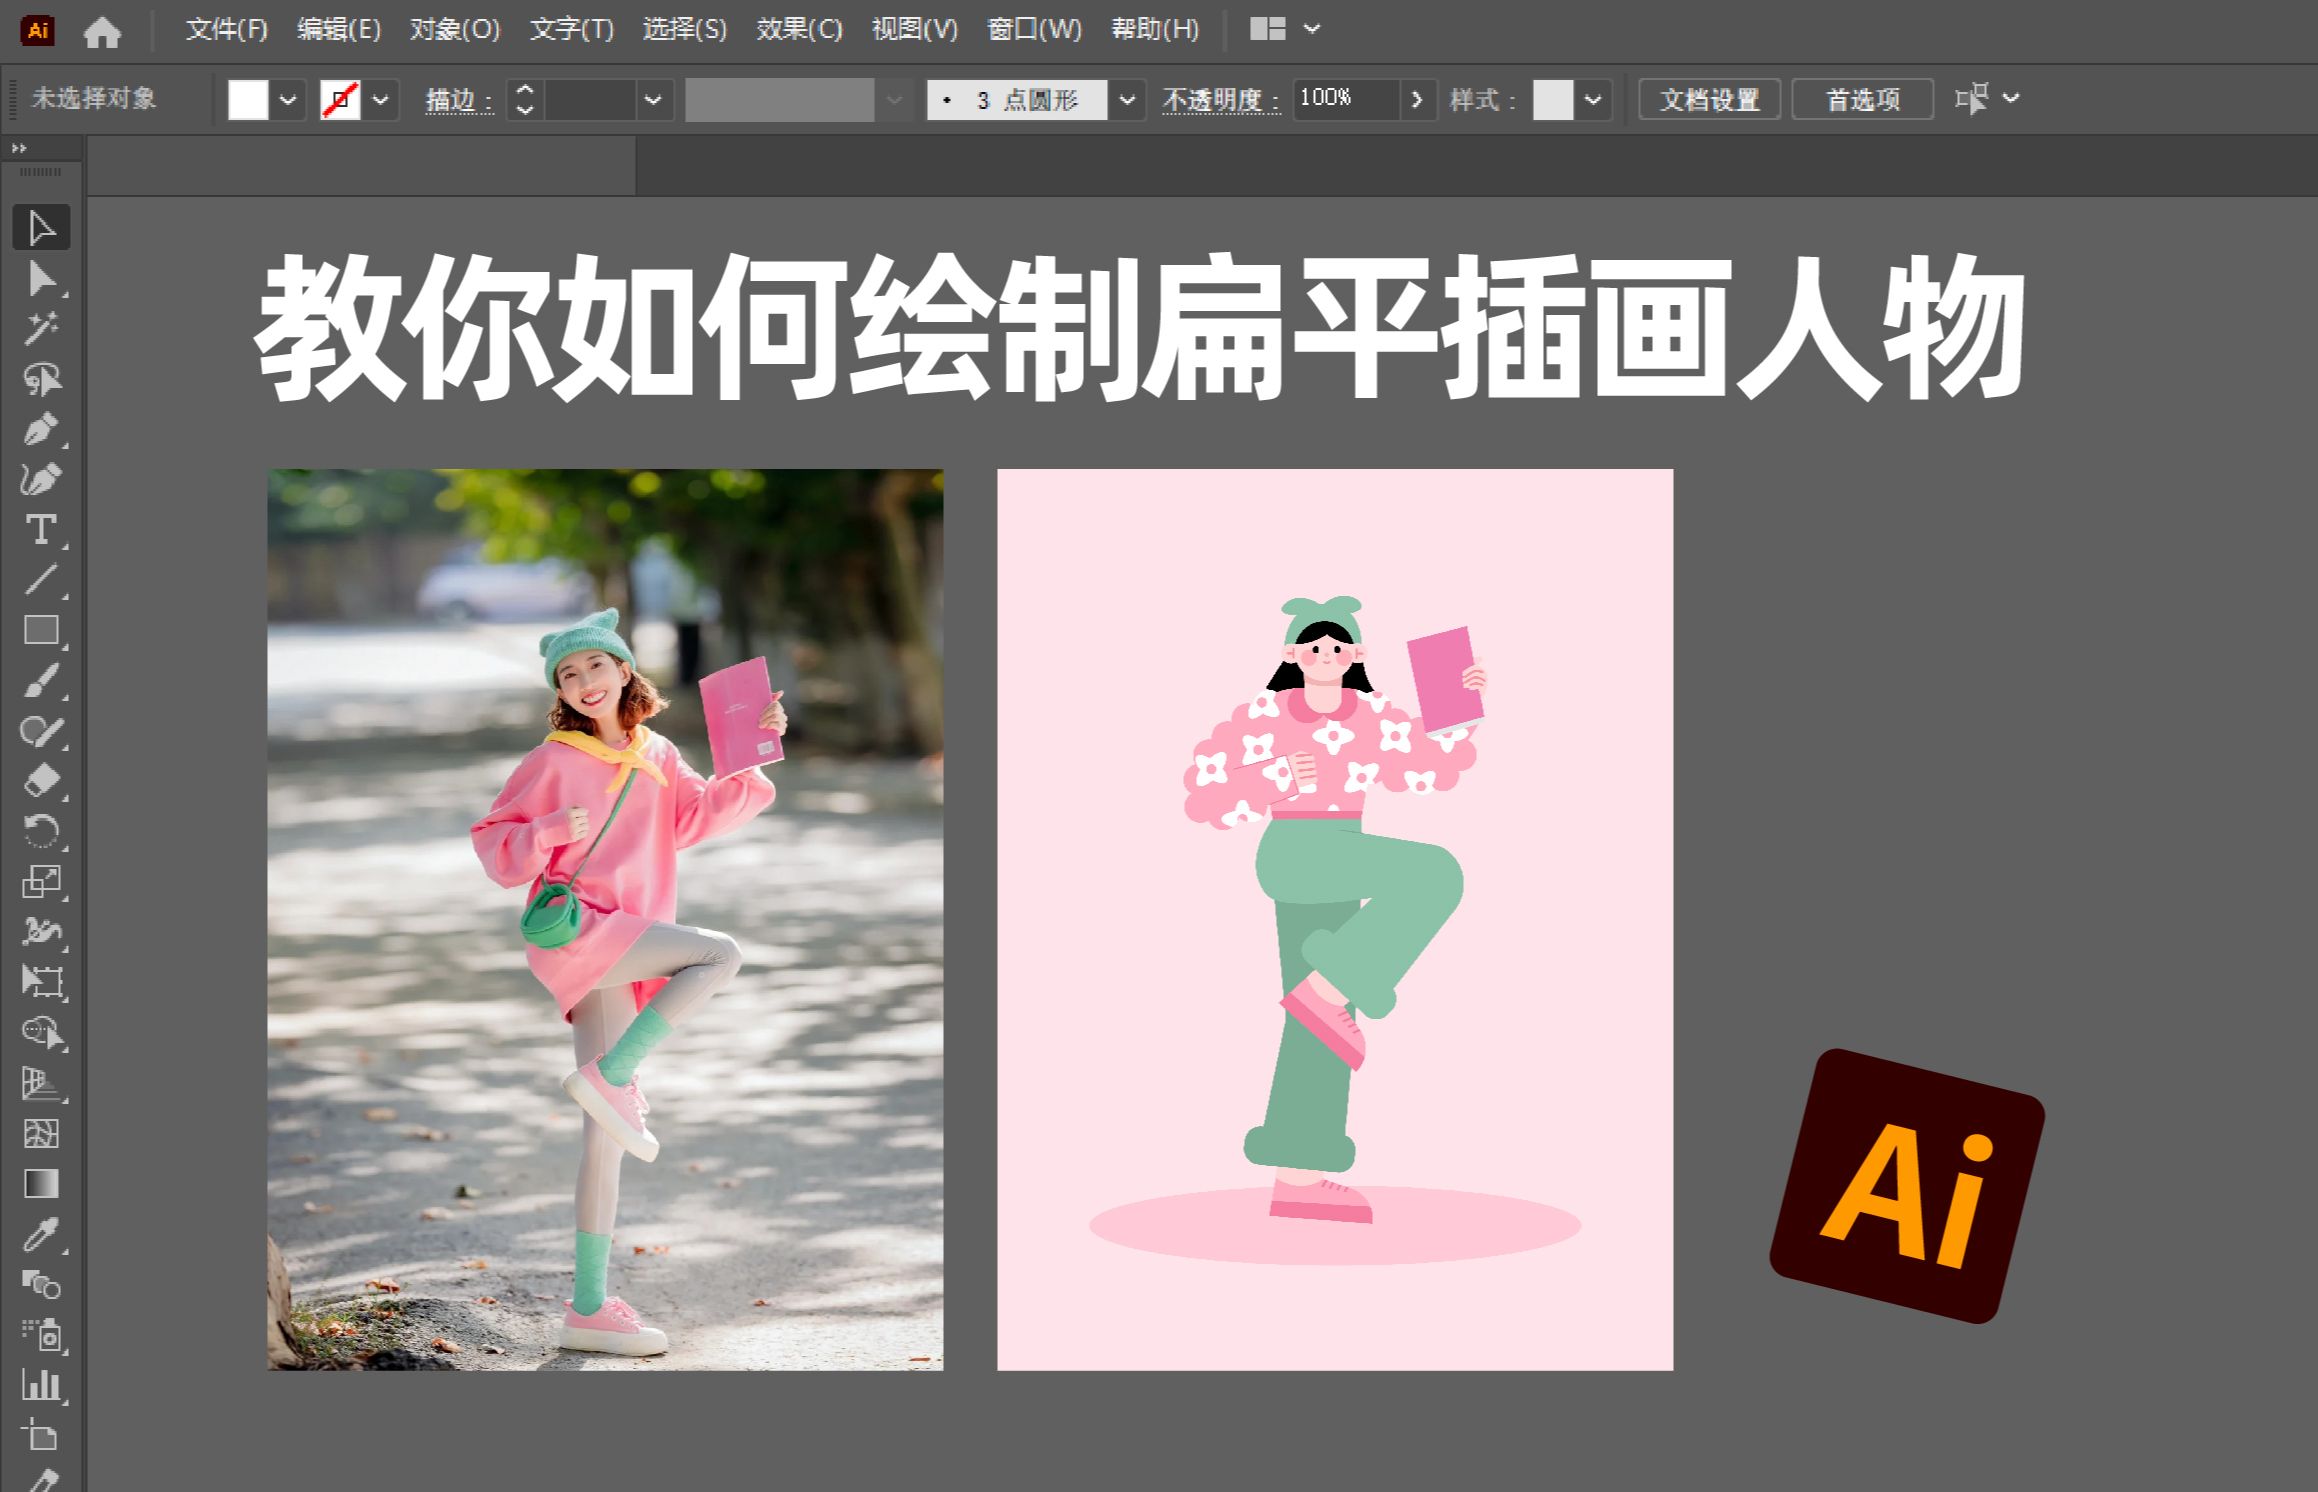Select the Pen tool
The width and height of the screenshot is (2318, 1492).
[40, 430]
